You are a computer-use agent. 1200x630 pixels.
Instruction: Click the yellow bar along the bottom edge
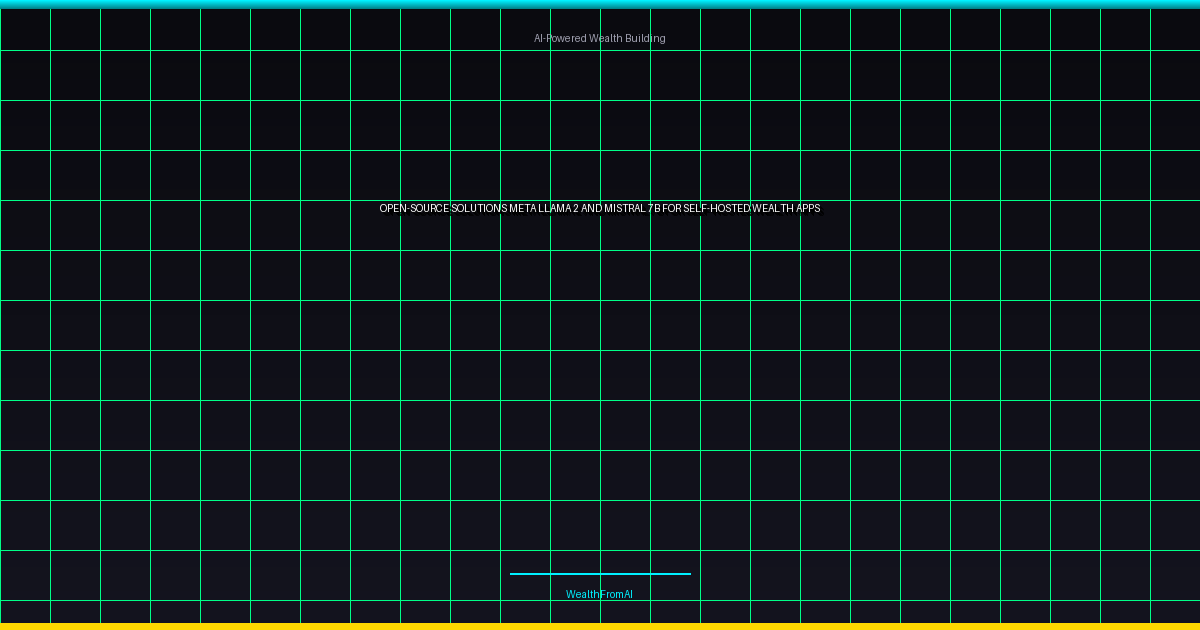point(600,626)
